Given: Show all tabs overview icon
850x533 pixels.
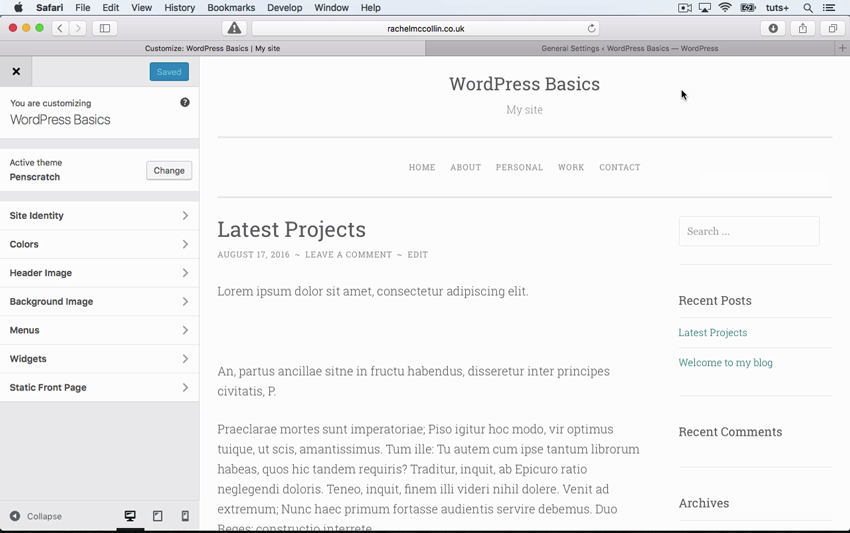Looking at the screenshot, I should 833,28.
